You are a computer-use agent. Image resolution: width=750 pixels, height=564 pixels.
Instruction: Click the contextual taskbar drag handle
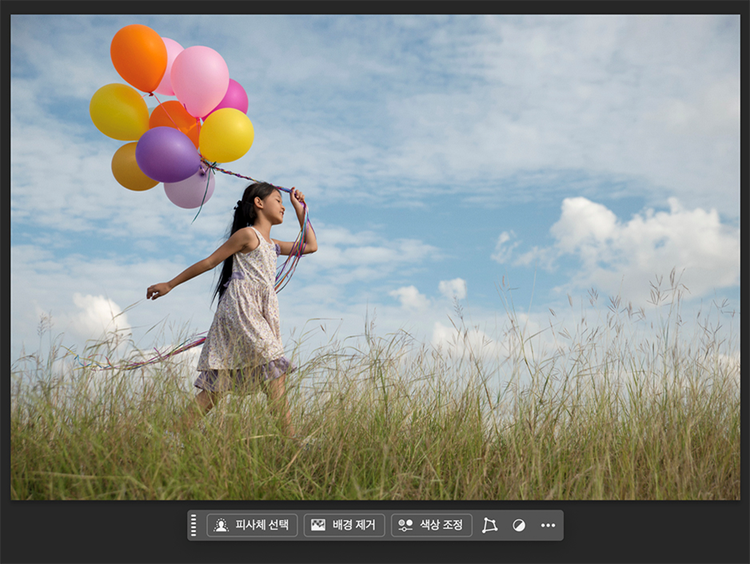coord(194,525)
